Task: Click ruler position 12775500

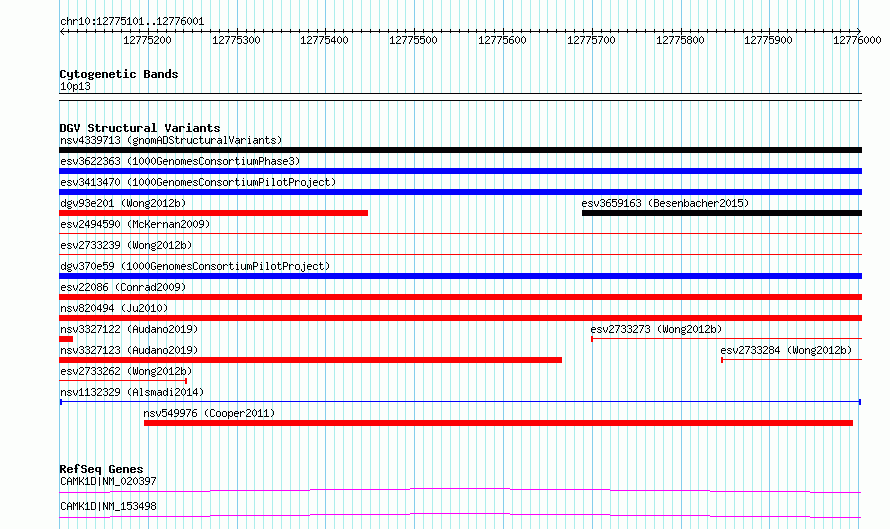Action: [413, 40]
